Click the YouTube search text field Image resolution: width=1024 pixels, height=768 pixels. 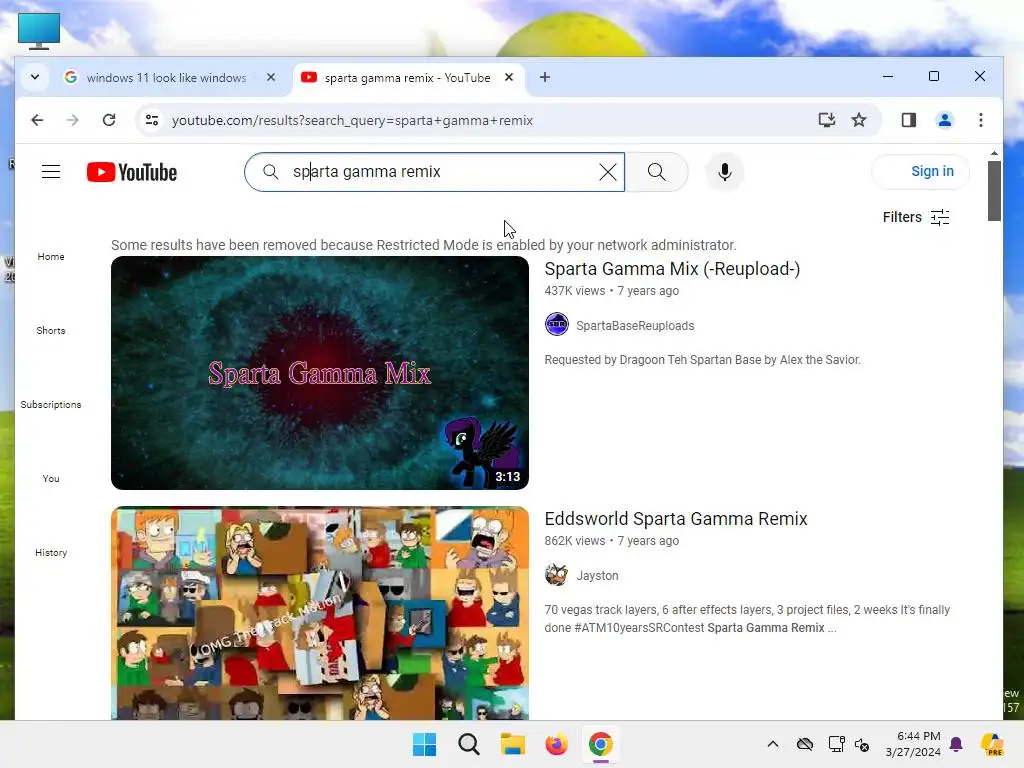[x=434, y=172]
